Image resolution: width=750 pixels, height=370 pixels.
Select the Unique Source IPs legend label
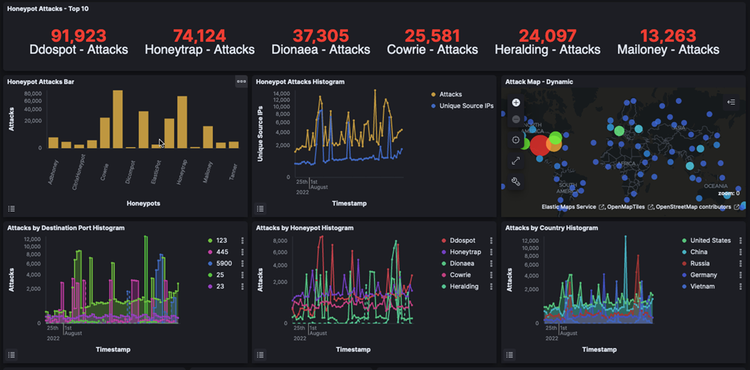(466, 106)
